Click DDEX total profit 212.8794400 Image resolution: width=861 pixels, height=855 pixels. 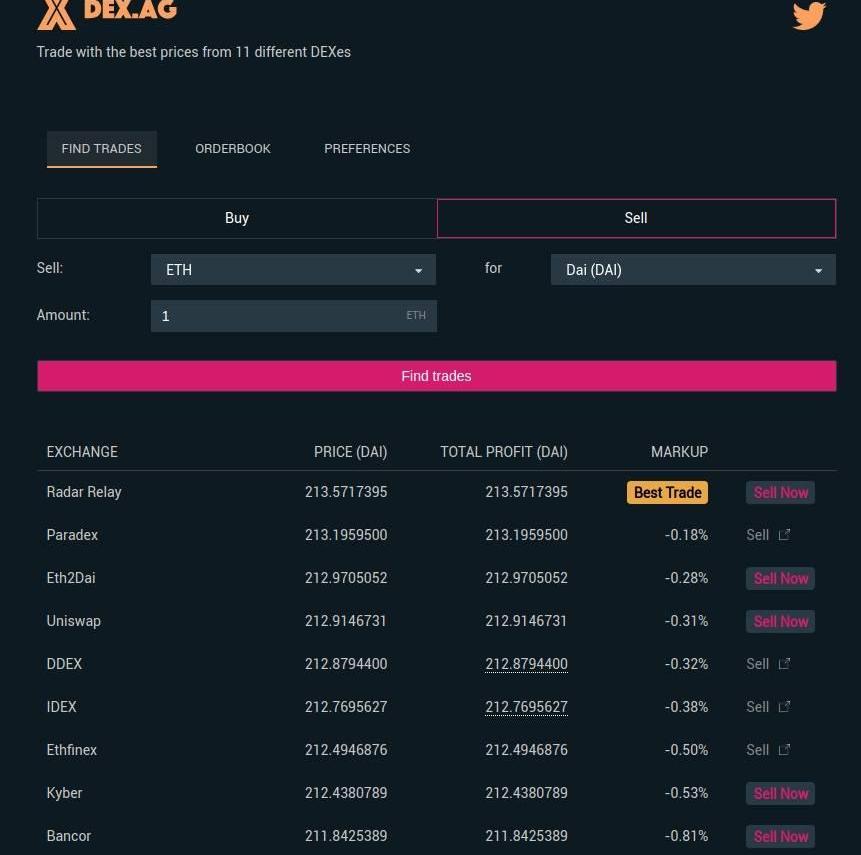[x=526, y=664]
